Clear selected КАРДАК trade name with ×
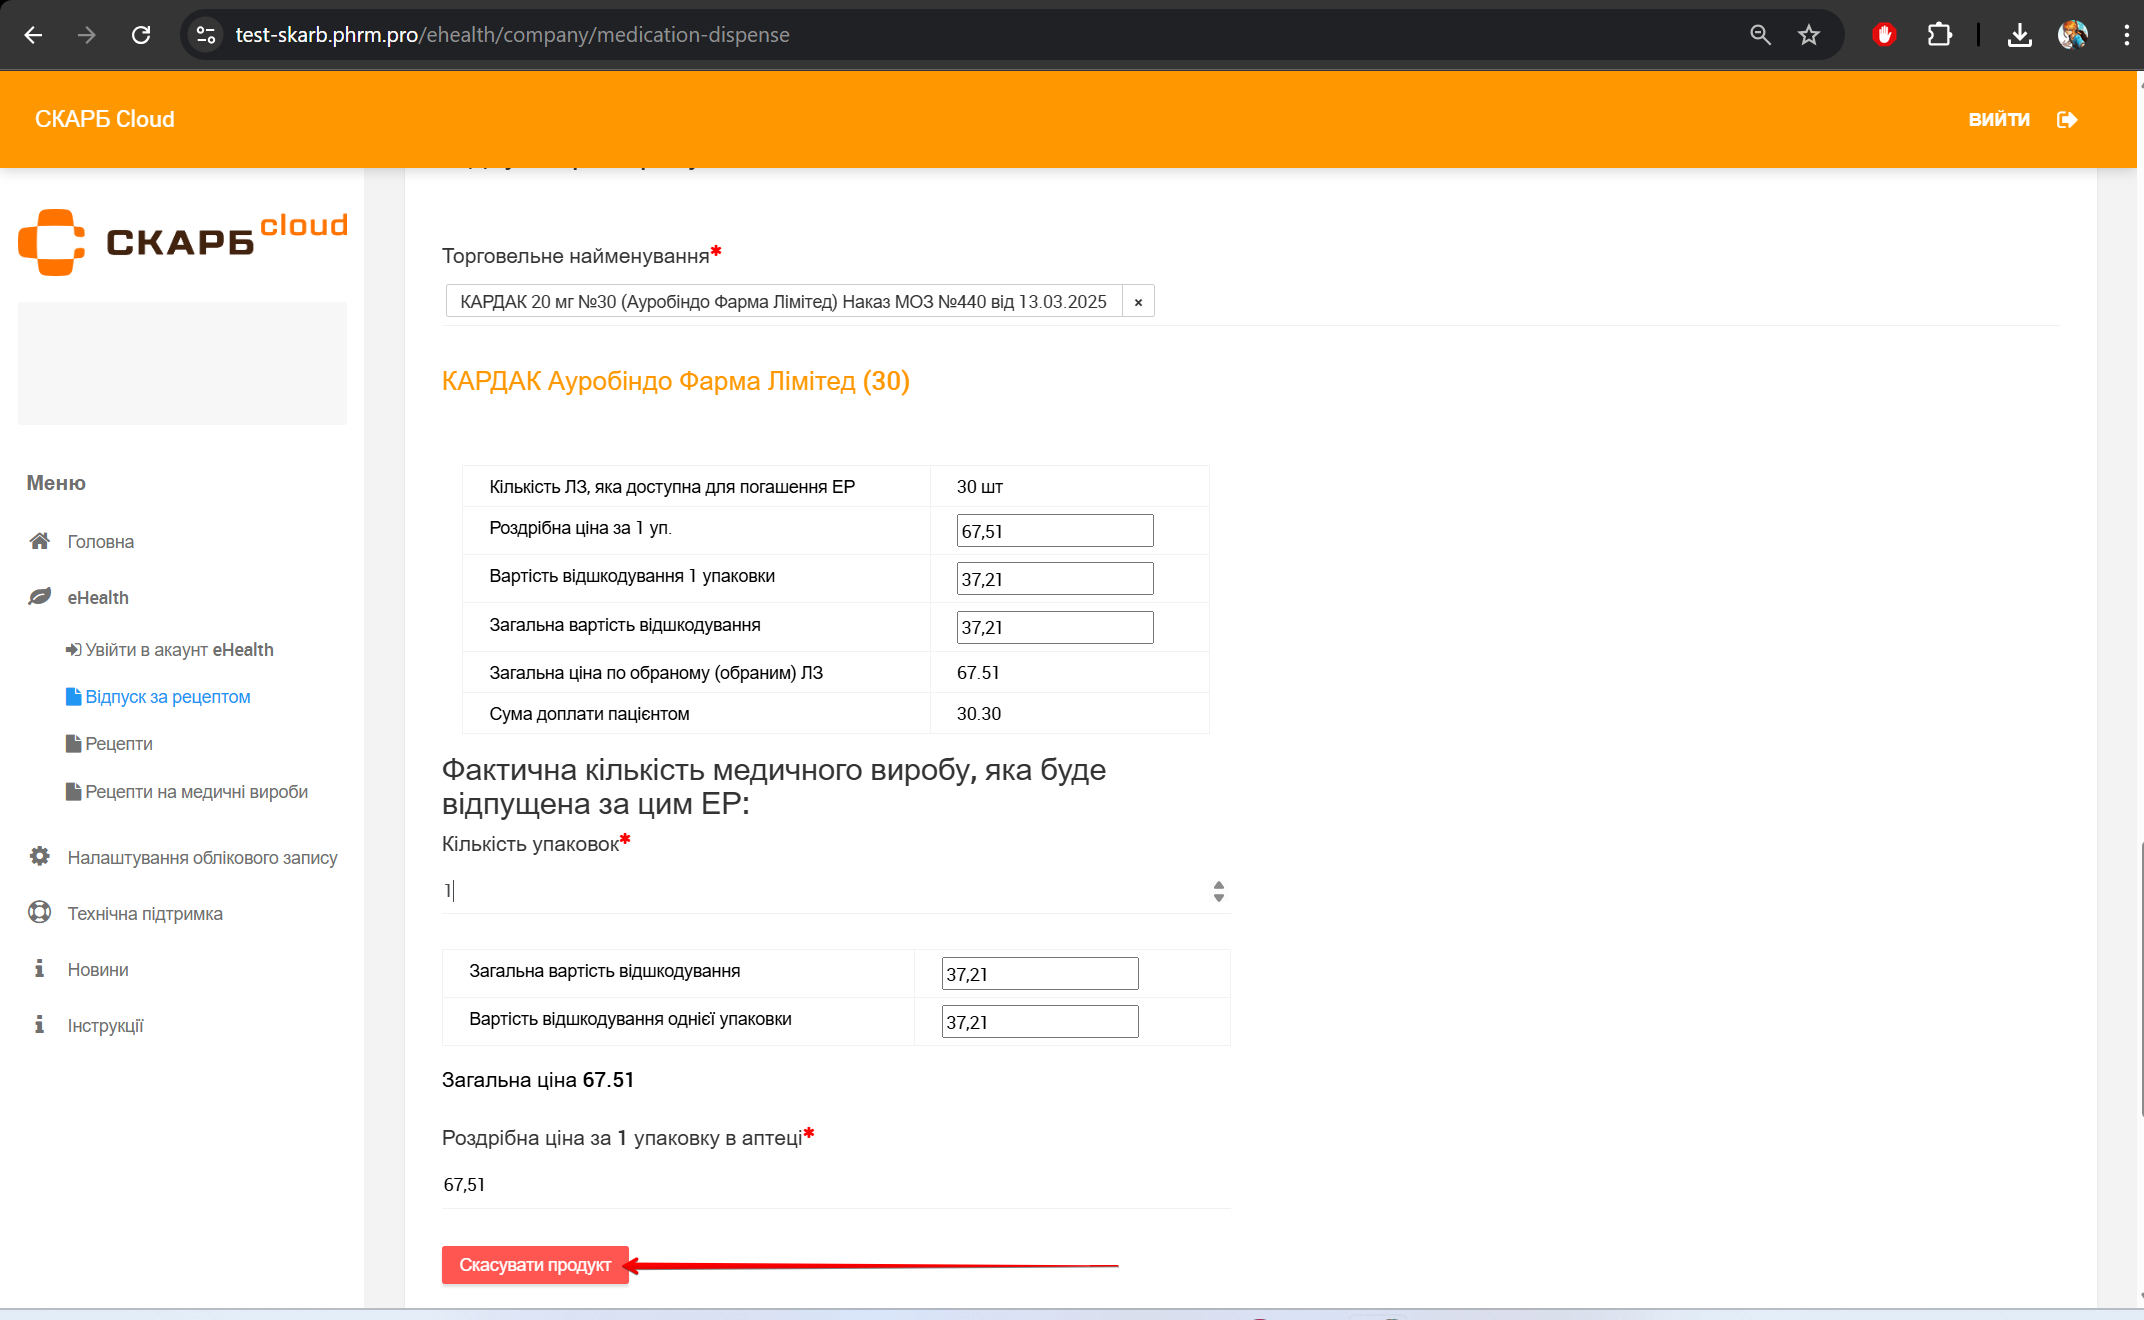 coord(1138,302)
